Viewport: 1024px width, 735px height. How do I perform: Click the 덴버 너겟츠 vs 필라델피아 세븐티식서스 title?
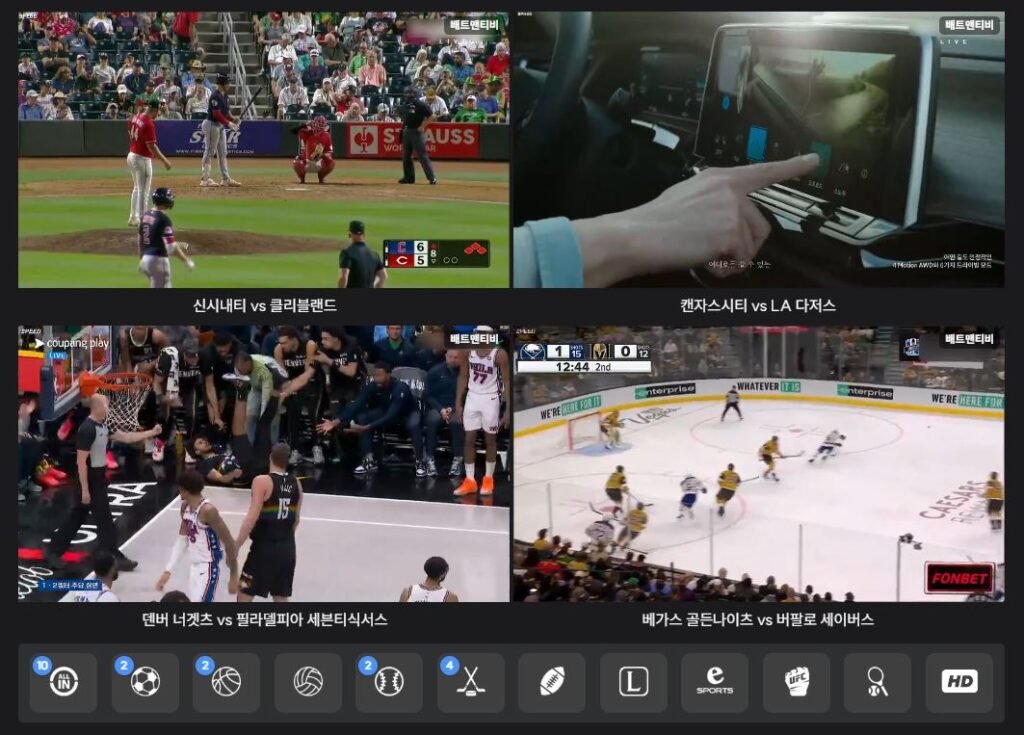[264, 619]
